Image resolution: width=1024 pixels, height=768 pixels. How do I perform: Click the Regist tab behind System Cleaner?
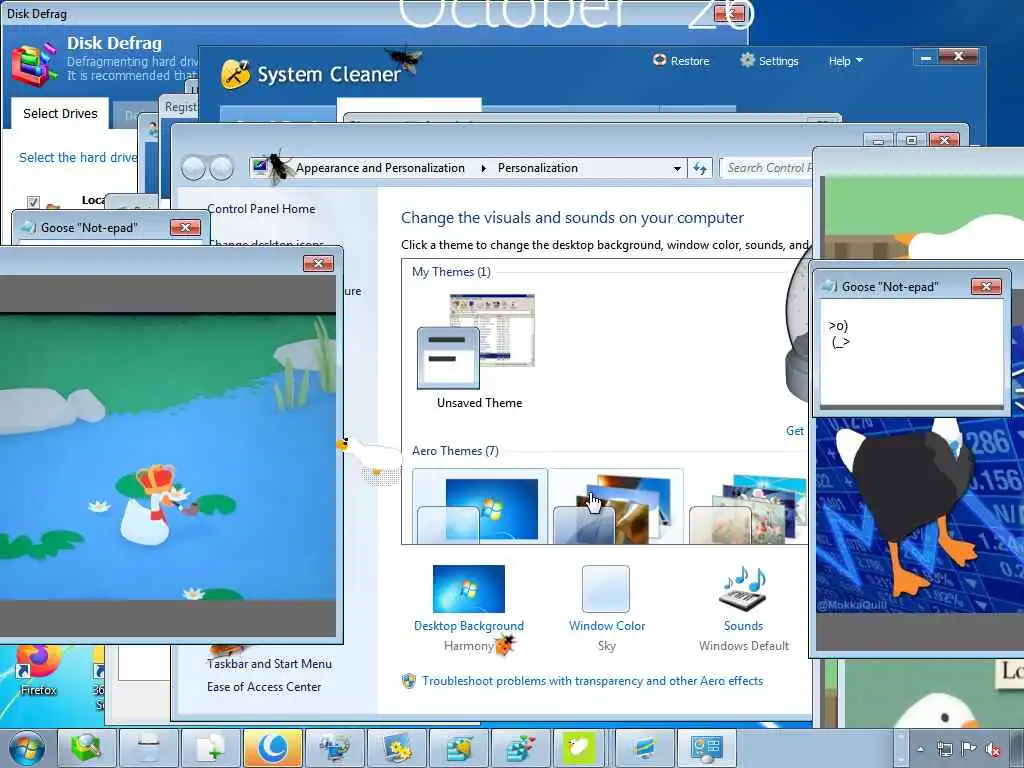[180, 106]
